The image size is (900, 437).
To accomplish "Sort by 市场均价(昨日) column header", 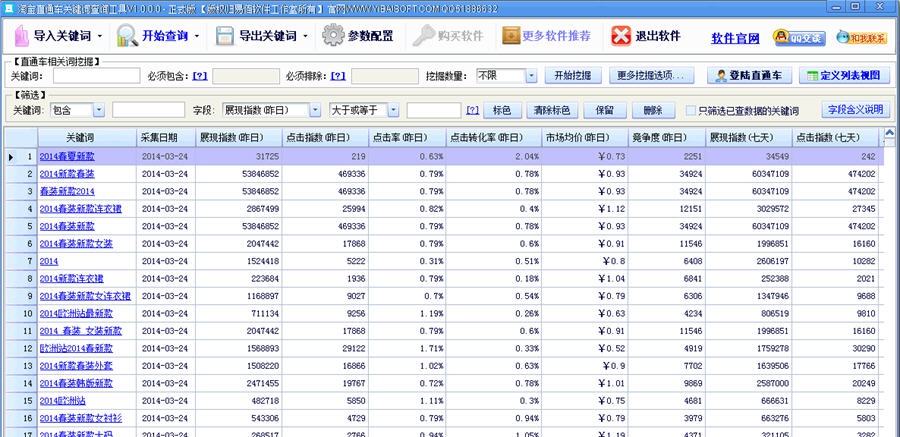I will click(585, 138).
